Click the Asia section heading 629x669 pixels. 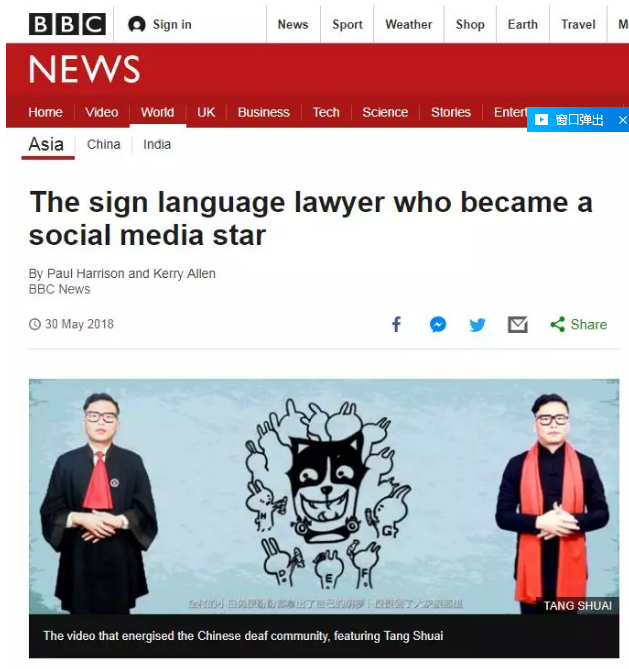(x=47, y=144)
